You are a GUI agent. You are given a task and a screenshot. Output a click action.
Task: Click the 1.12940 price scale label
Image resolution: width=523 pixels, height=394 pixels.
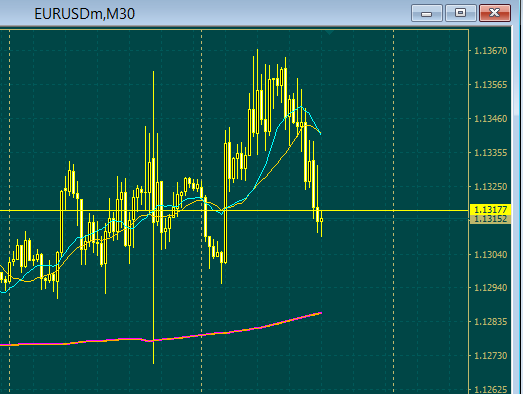click(x=490, y=288)
